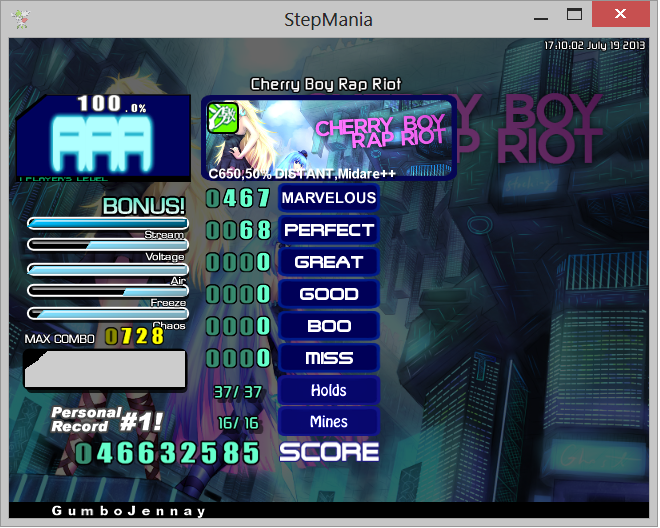Click the Stream radar bar

[x=108, y=223]
